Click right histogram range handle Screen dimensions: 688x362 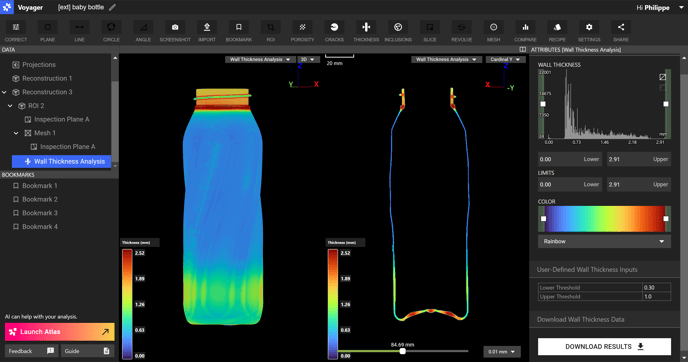click(x=666, y=104)
